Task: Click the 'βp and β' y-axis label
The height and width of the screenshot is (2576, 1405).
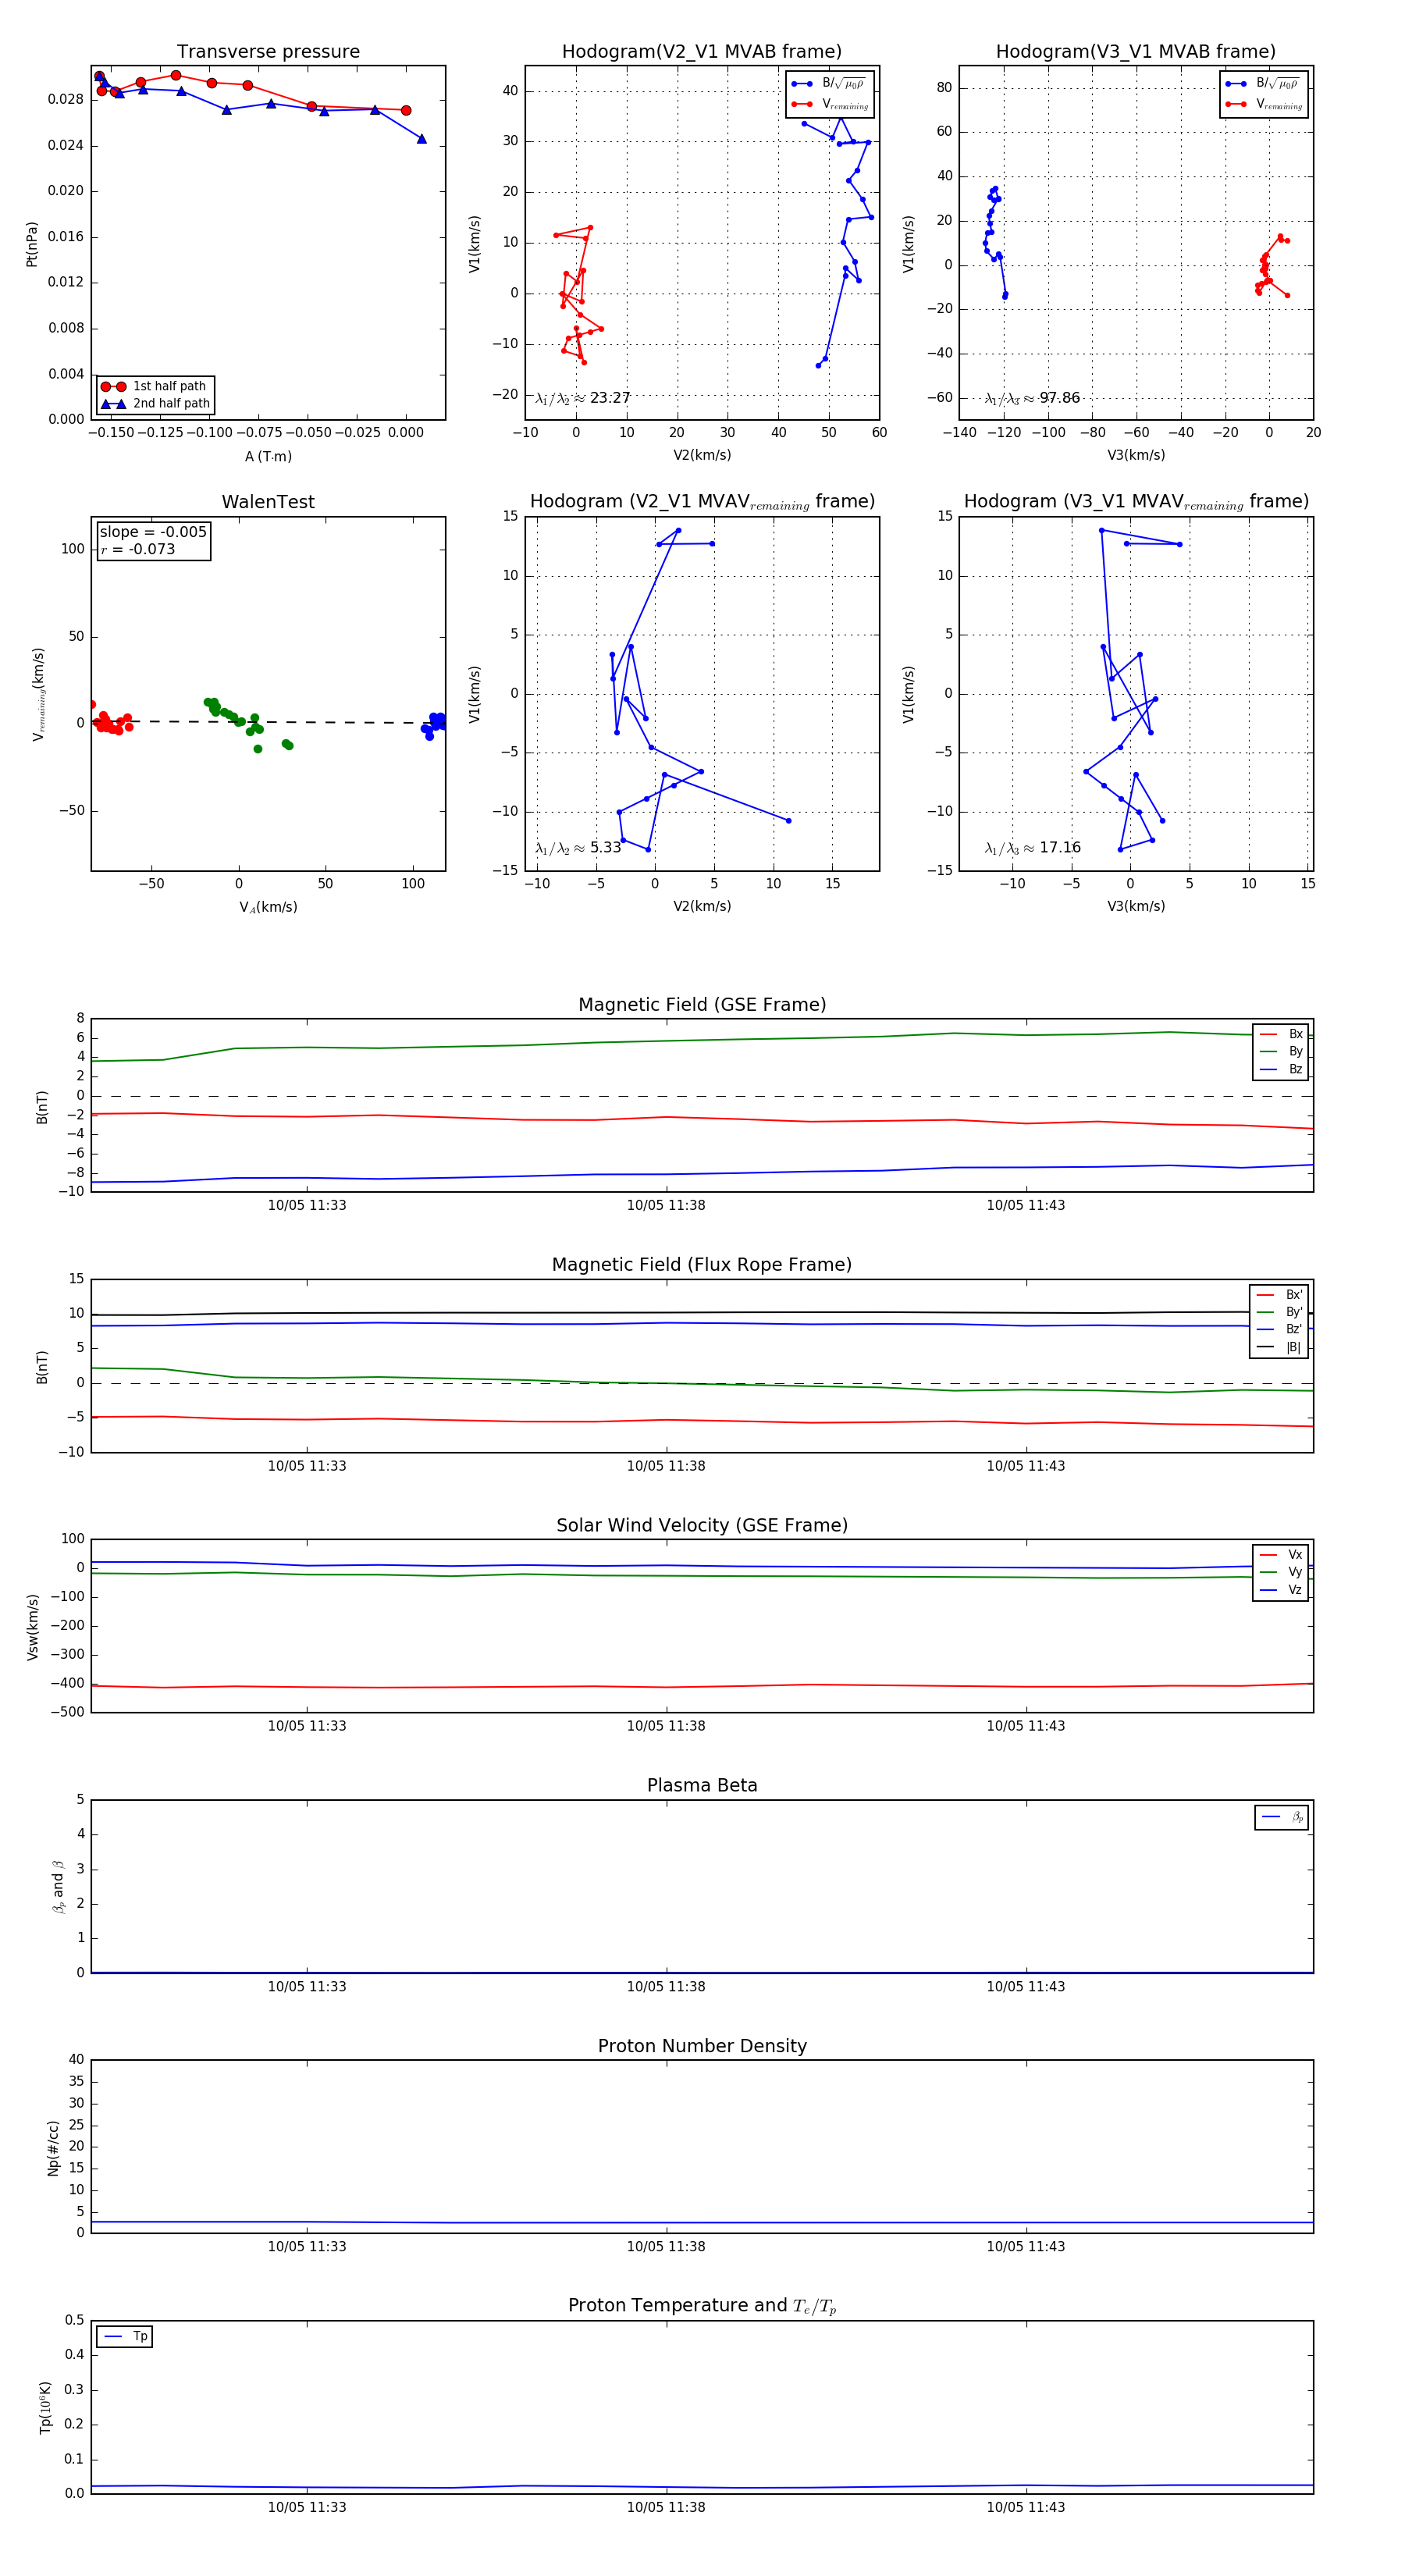Action: (x=58, y=1887)
